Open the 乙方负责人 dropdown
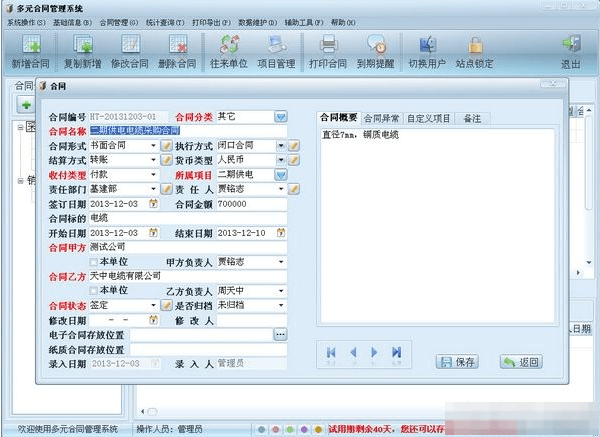 (x=281, y=291)
